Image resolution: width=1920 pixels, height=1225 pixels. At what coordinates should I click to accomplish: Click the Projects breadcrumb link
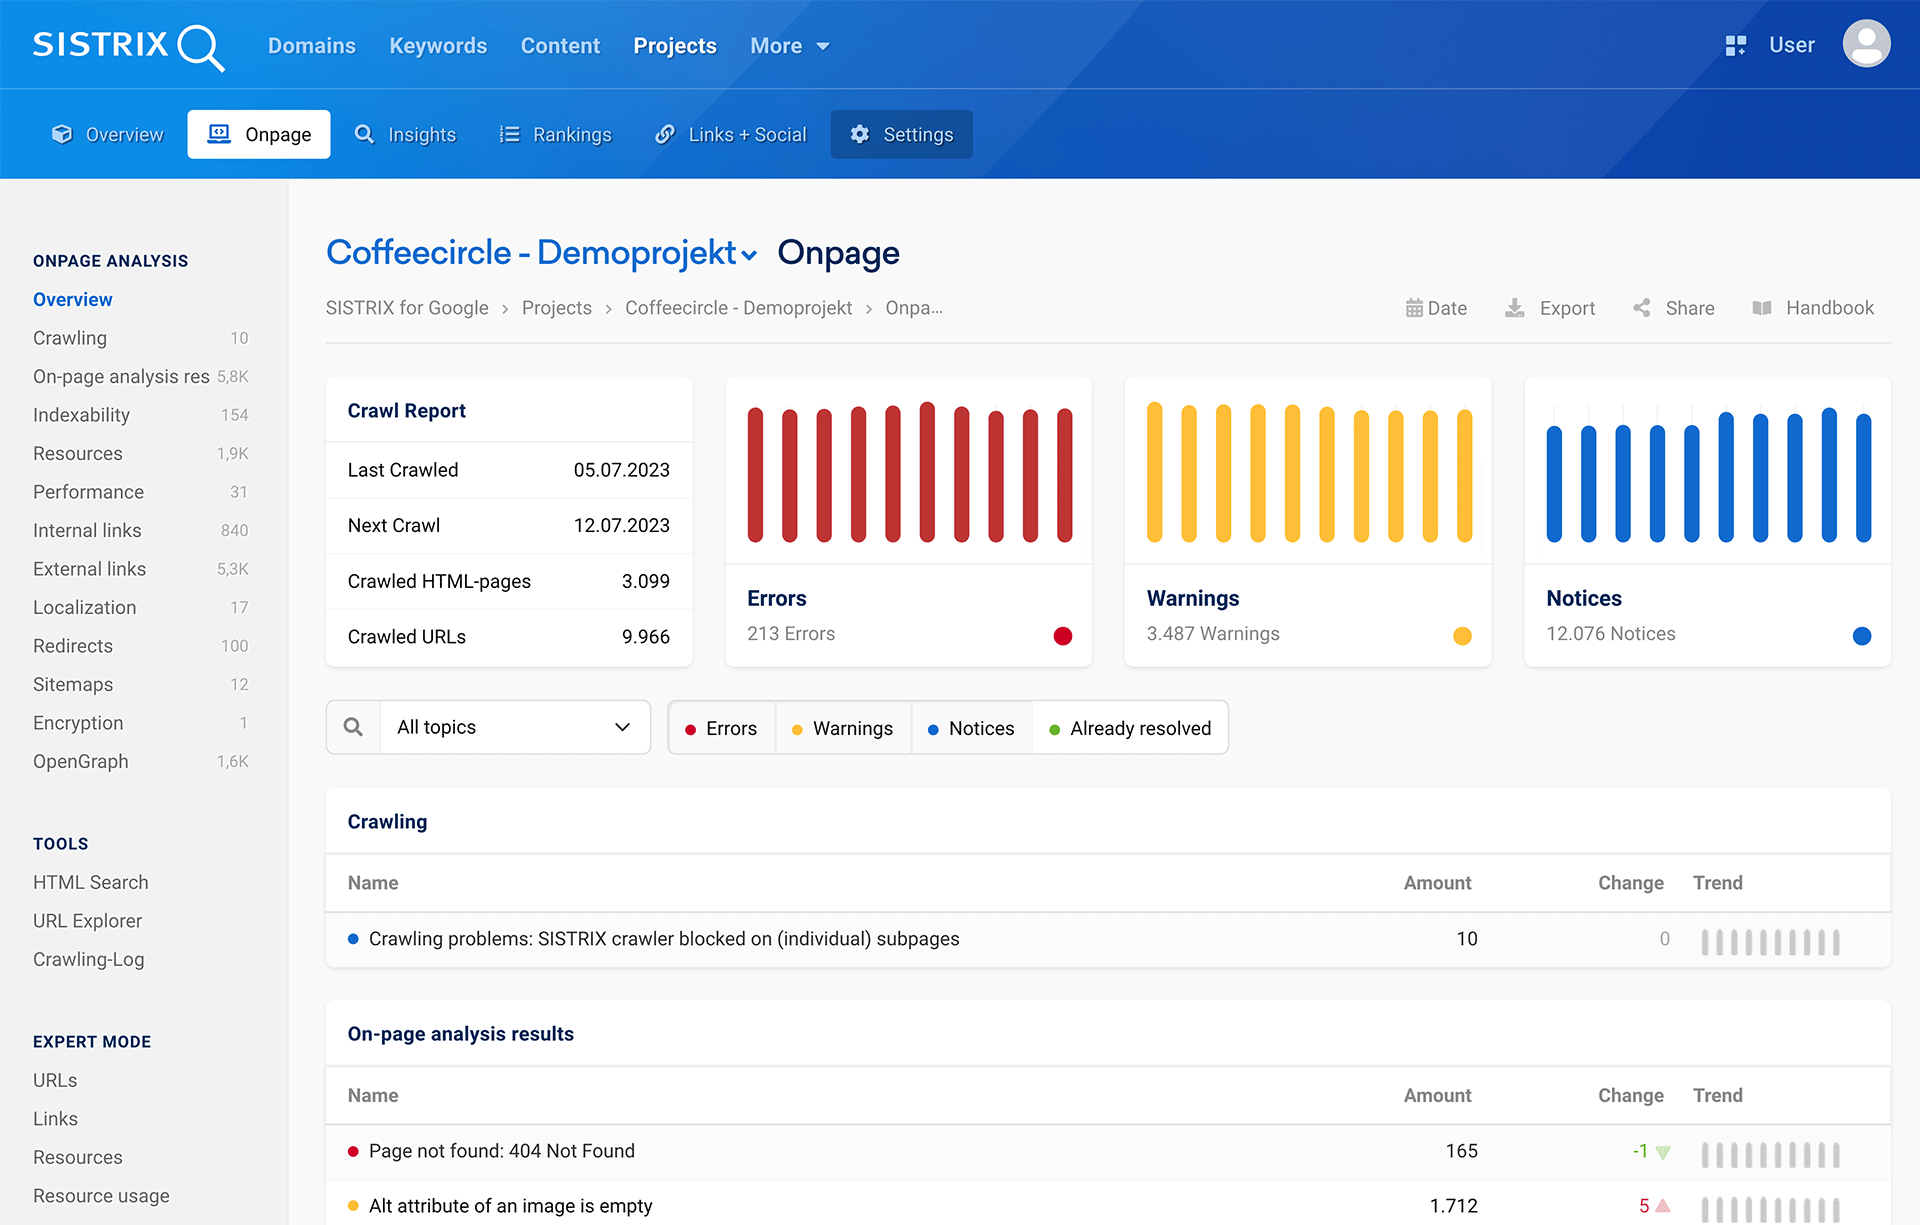556,308
